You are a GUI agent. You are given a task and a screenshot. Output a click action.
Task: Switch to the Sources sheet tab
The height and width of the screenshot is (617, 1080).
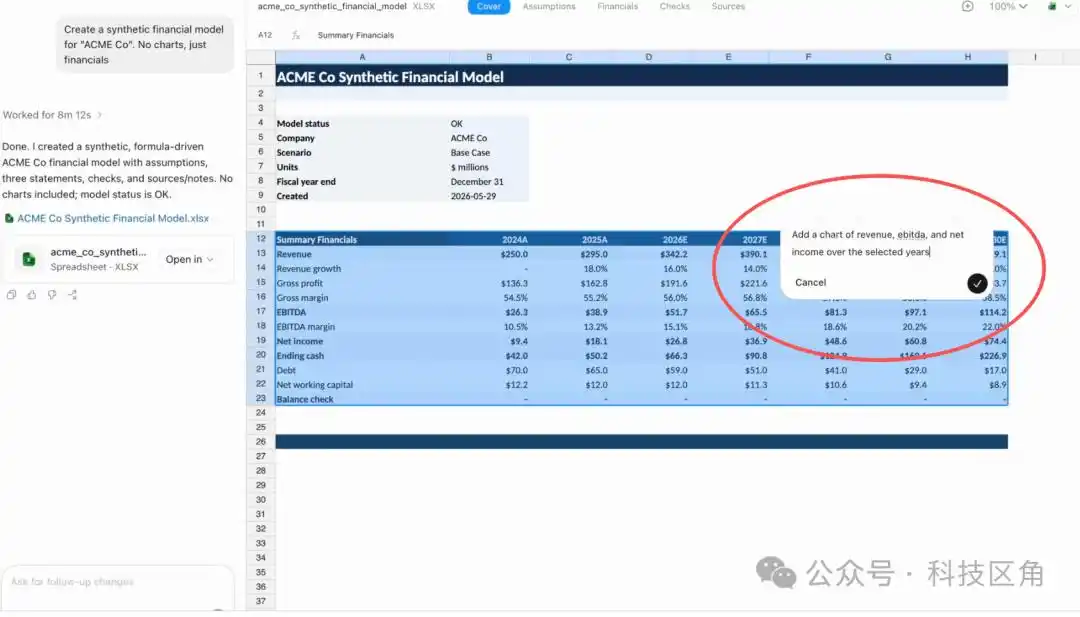(728, 6)
